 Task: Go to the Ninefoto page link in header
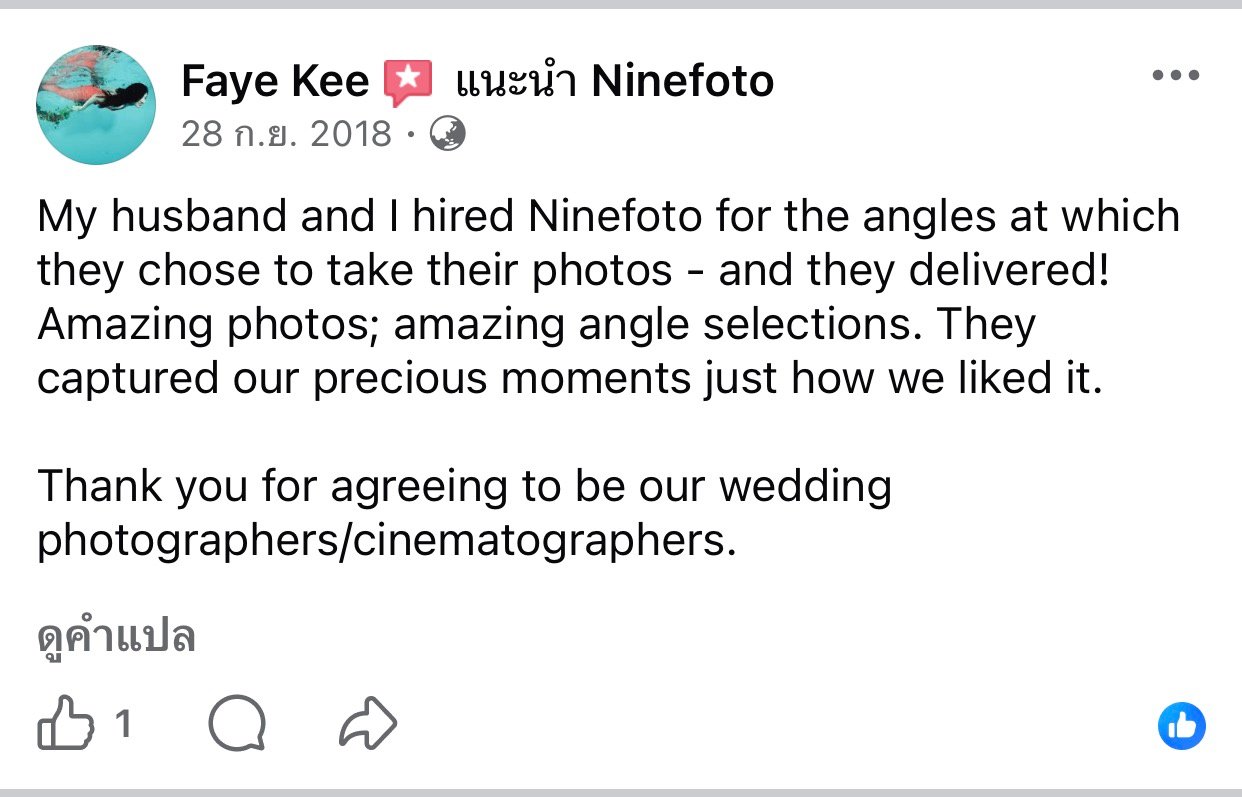[x=682, y=81]
